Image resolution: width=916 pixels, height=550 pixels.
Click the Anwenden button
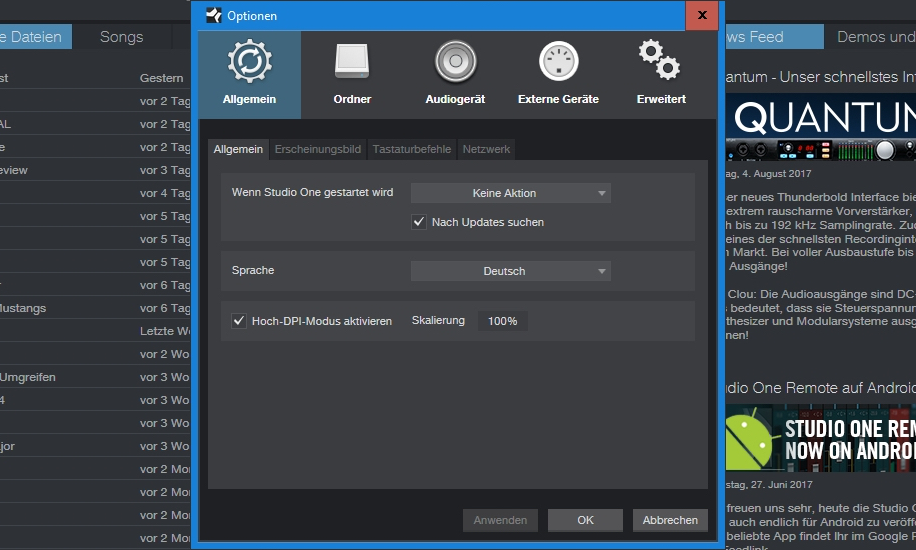tap(500, 520)
